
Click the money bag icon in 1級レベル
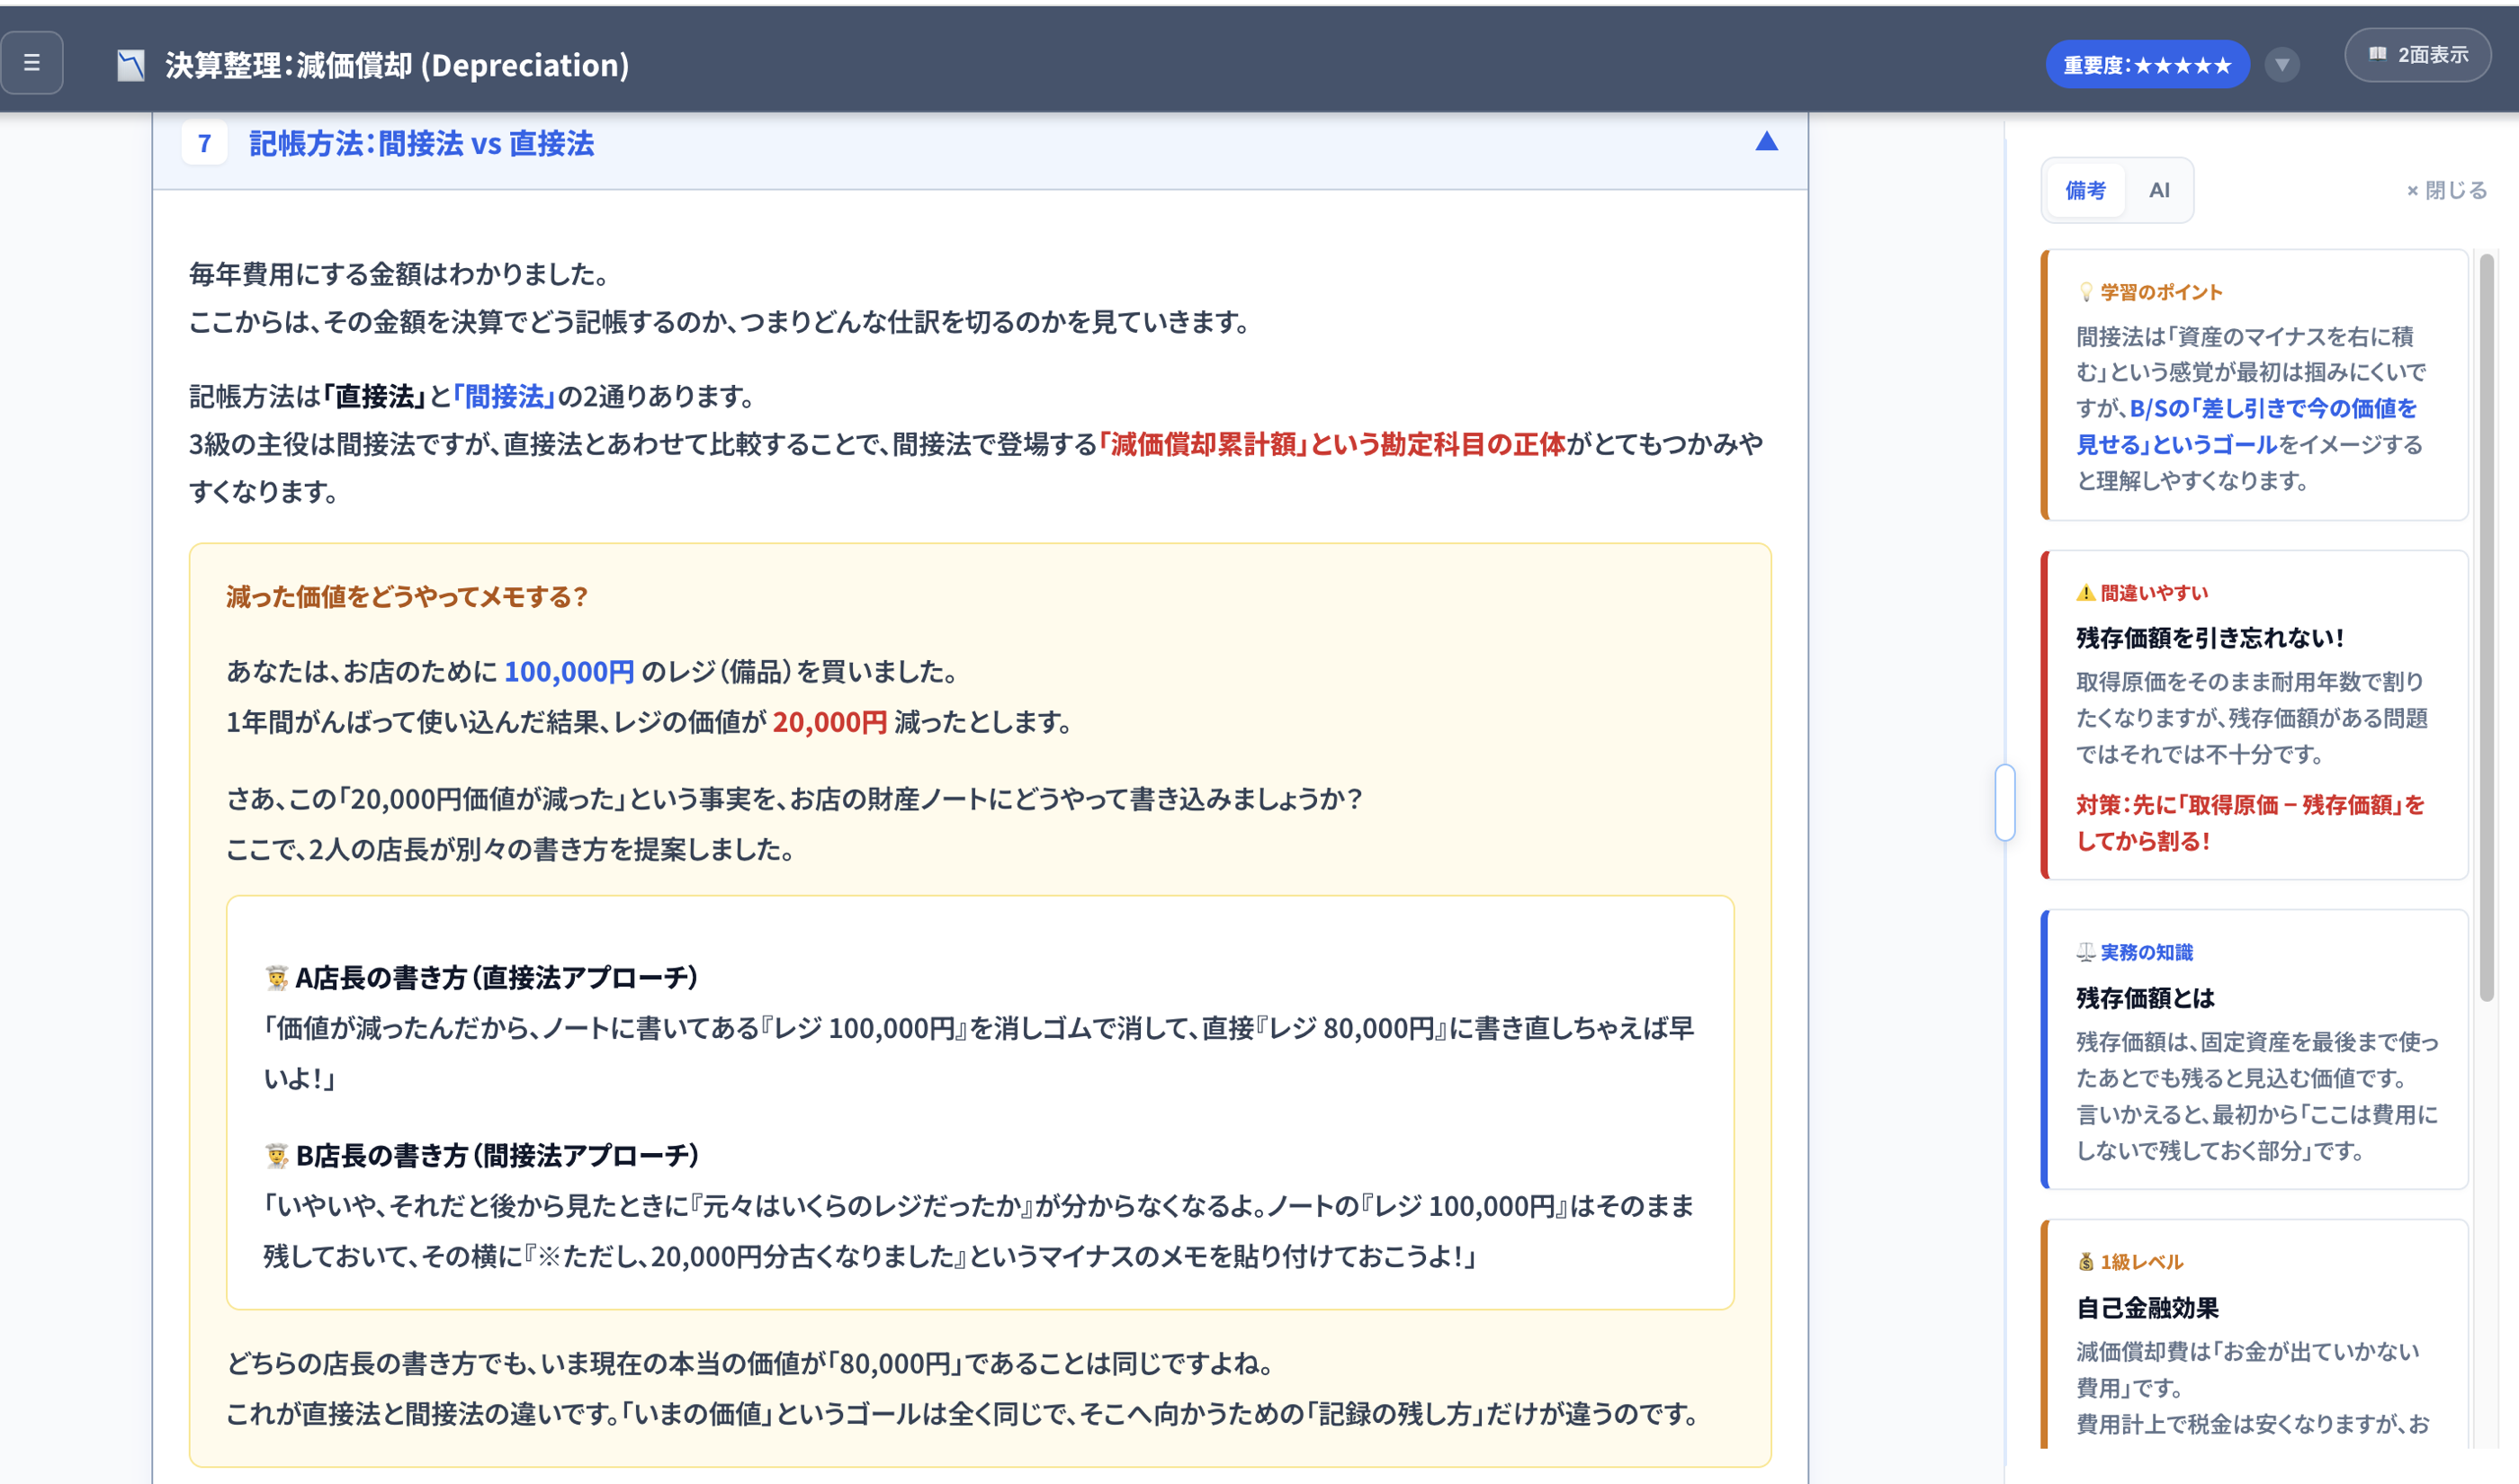[x=2085, y=1262]
